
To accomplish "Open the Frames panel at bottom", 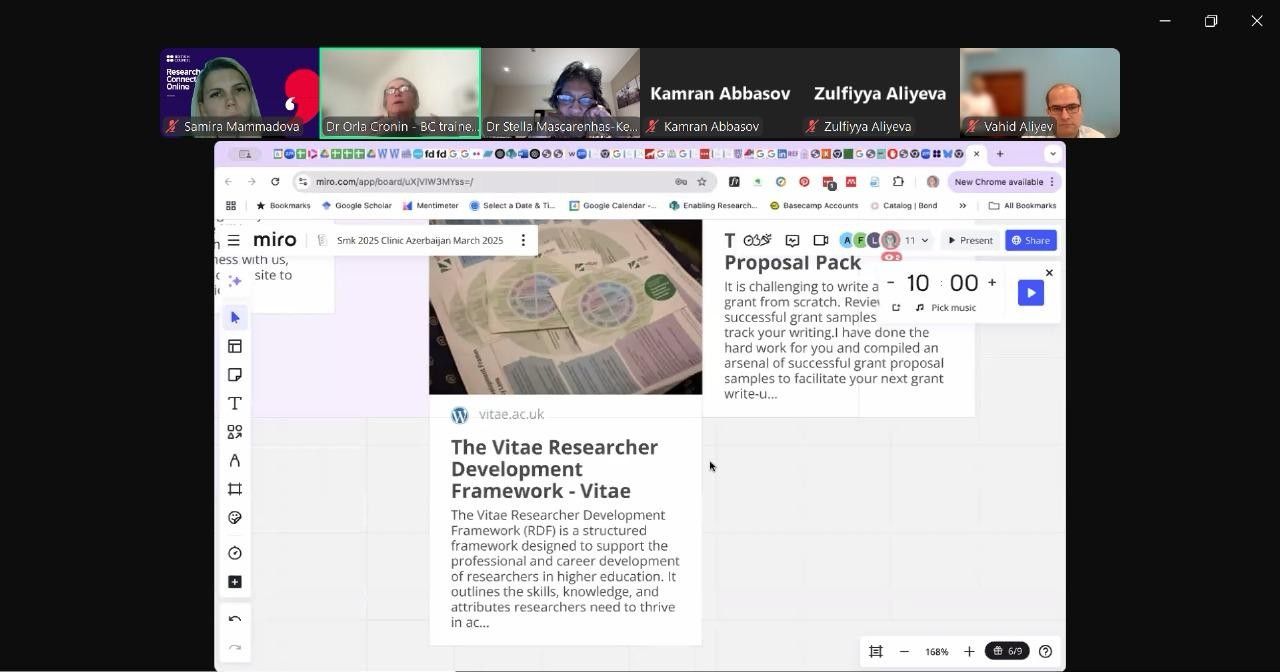I will [876, 652].
